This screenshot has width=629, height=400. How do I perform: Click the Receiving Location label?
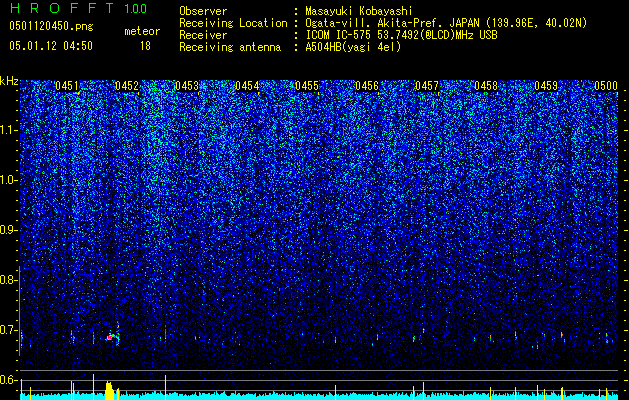(x=233, y=24)
